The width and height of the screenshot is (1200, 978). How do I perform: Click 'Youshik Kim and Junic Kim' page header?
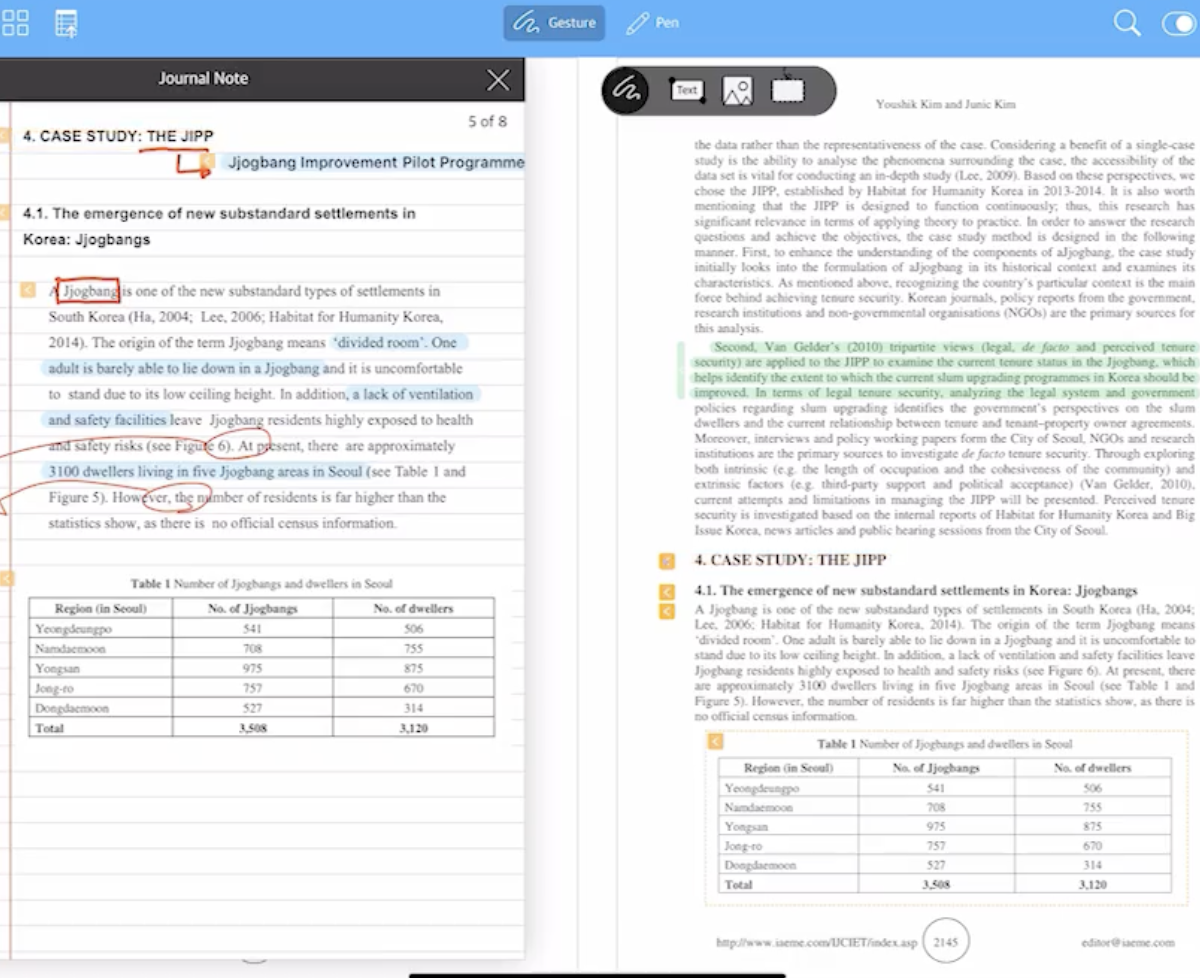(x=945, y=104)
